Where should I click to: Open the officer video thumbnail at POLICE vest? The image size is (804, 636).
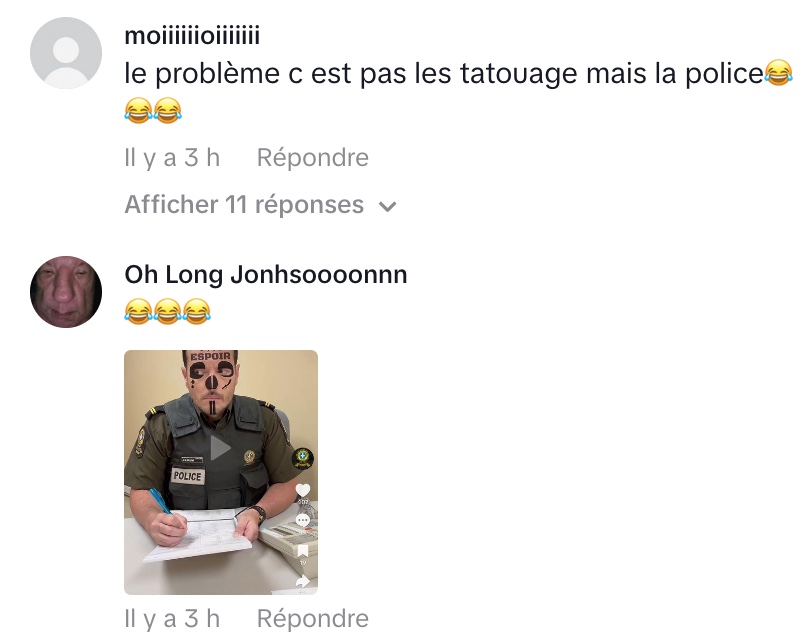tap(188, 476)
